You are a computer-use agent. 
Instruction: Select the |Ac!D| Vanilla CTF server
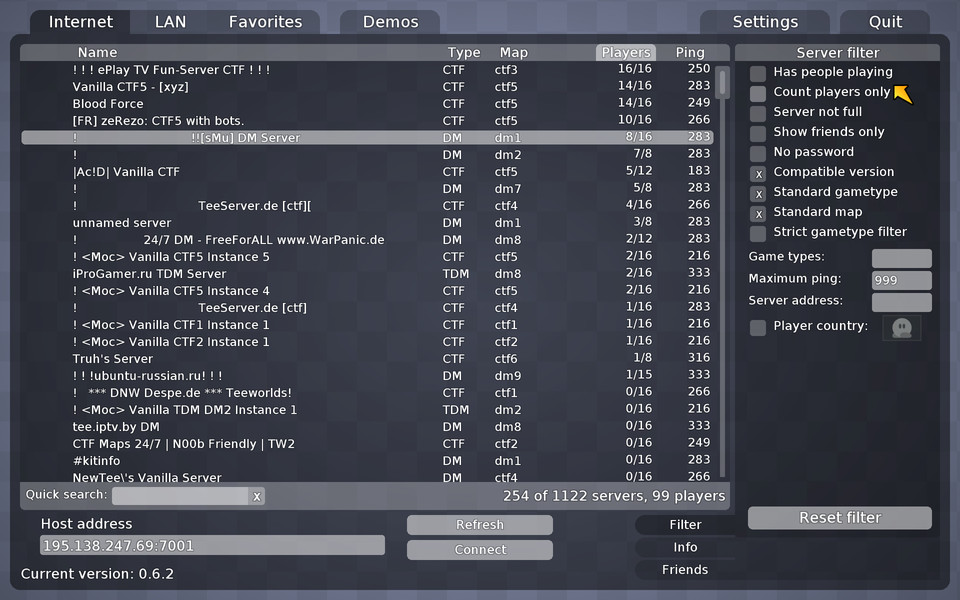(x=367, y=172)
